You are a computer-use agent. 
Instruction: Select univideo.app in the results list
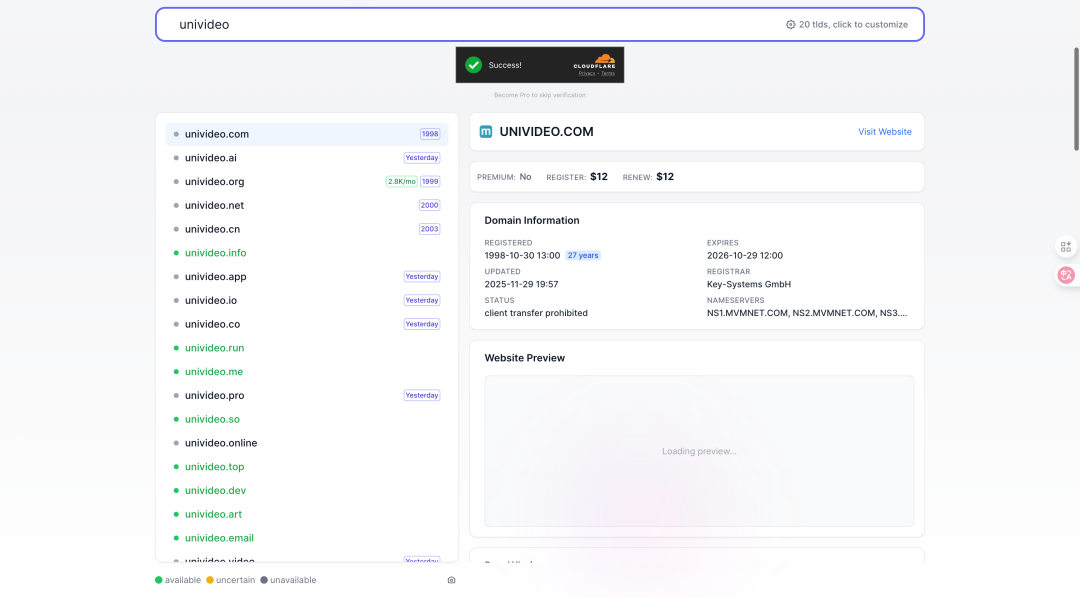[307, 277]
